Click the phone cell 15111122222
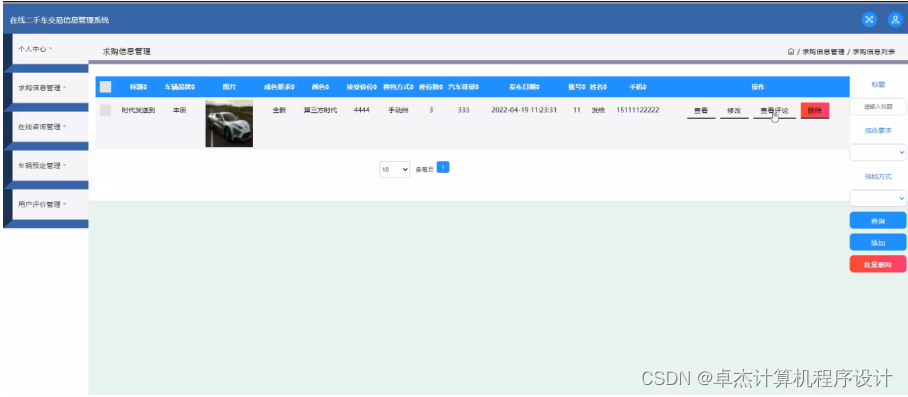The image size is (908, 397). tap(638, 110)
